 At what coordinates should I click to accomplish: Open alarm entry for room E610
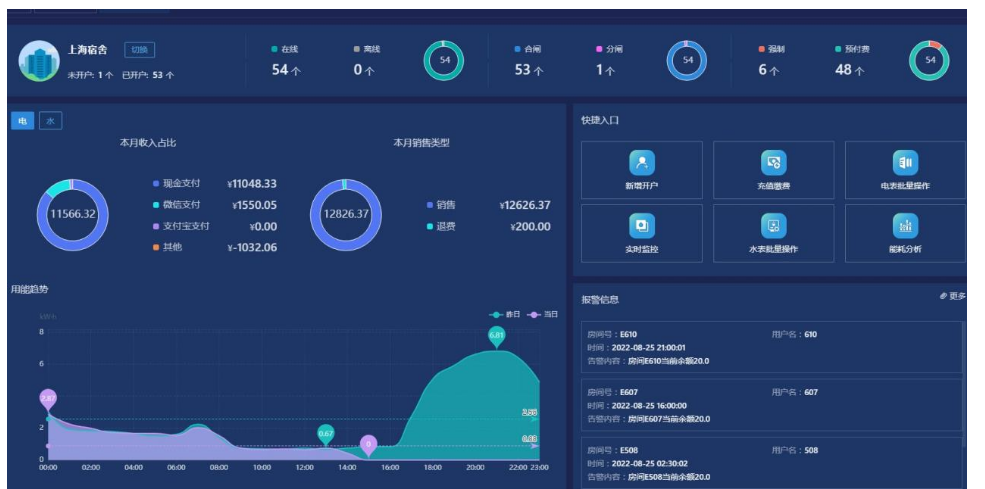click(x=768, y=347)
